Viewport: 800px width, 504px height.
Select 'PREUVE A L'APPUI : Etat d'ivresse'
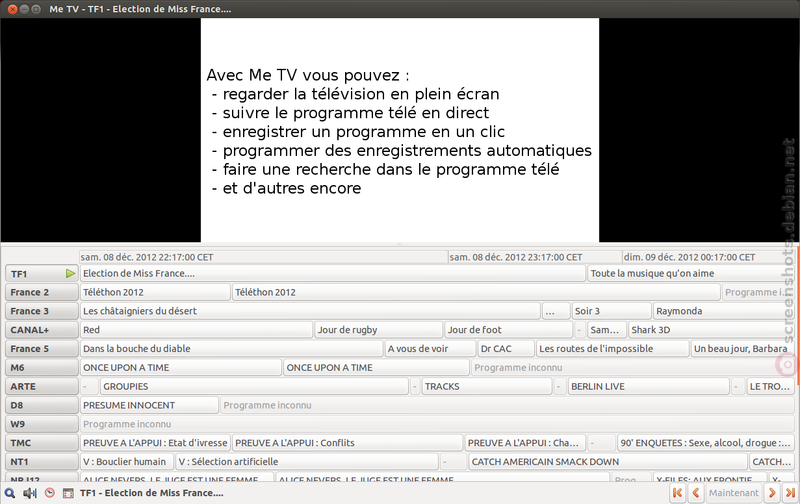point(155,443)
